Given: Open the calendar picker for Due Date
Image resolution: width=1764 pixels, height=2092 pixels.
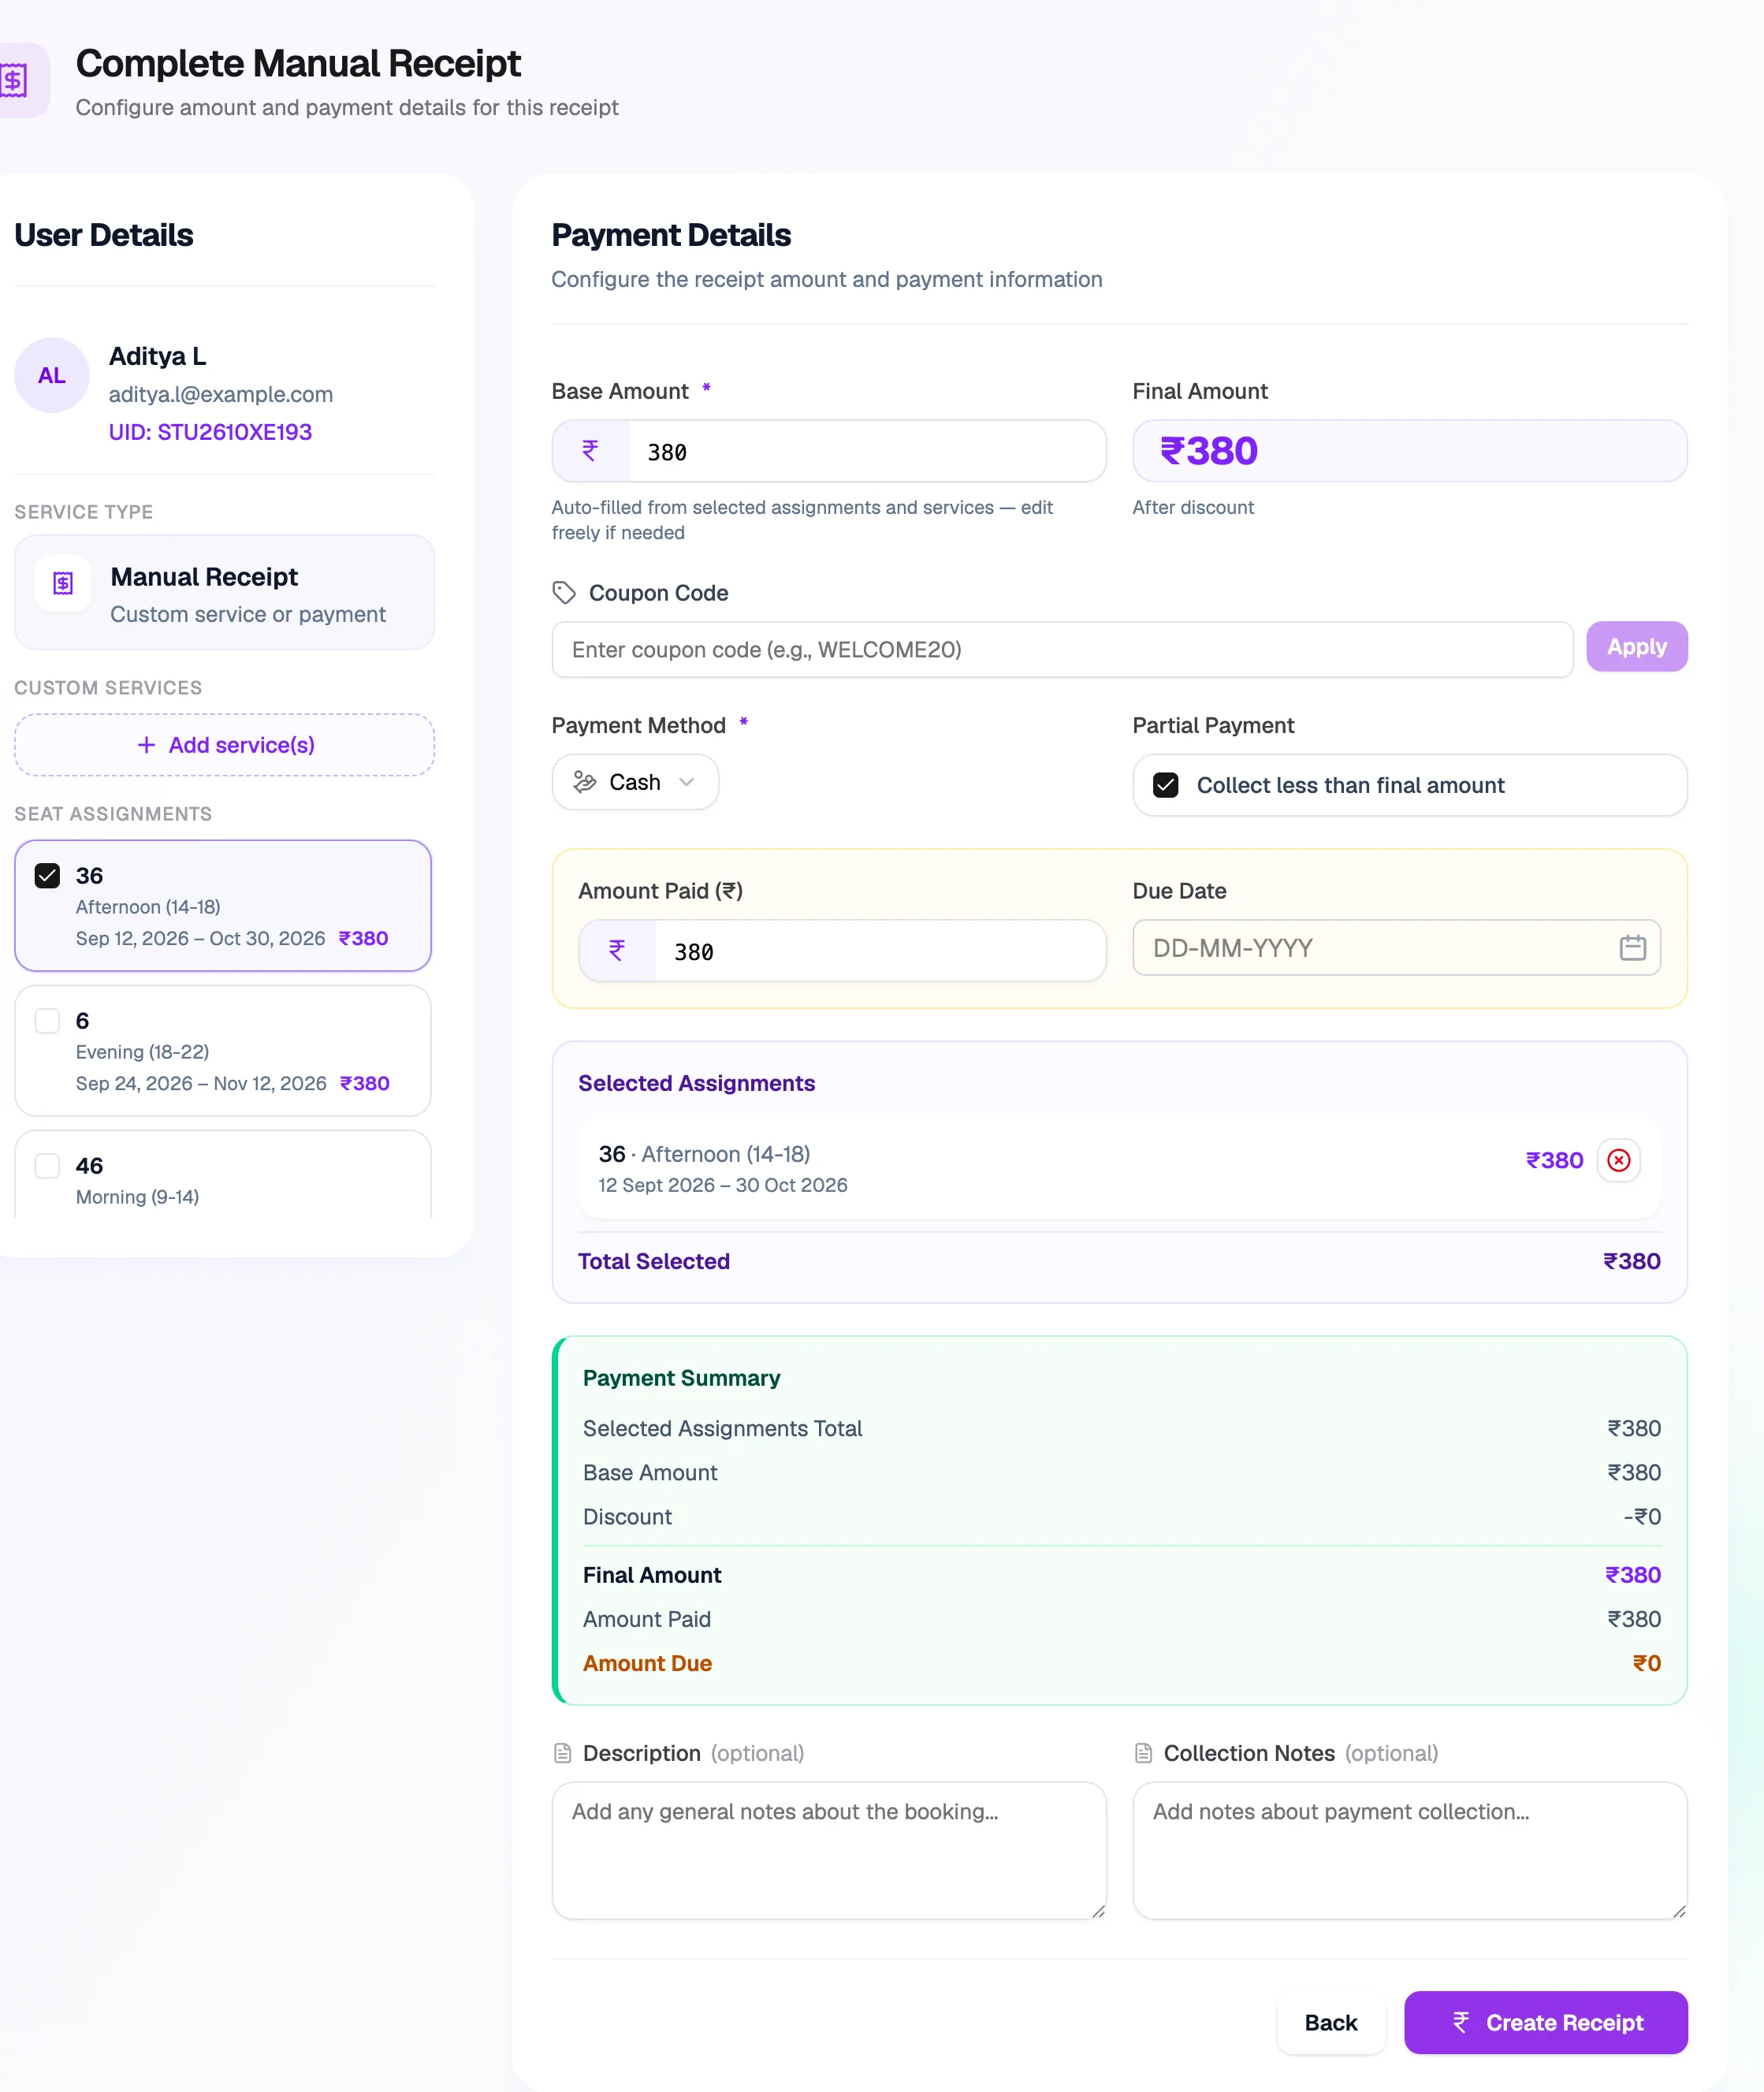Looking at the screenshot, I should point(1632,947).
